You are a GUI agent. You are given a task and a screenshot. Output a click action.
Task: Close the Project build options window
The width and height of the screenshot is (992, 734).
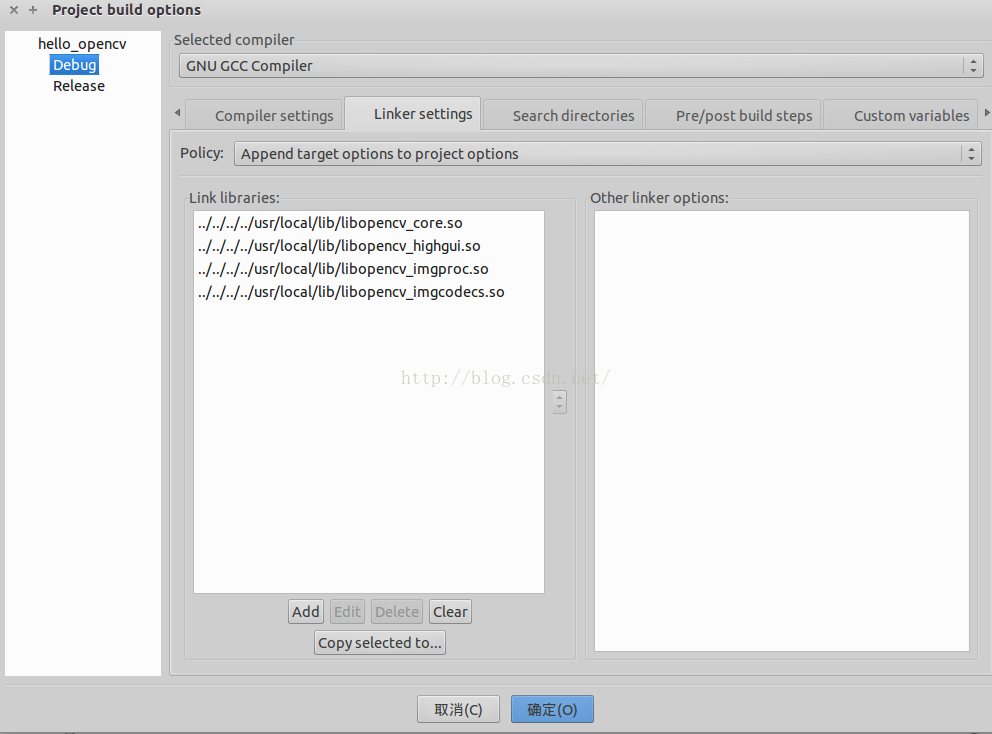point(14,10)
